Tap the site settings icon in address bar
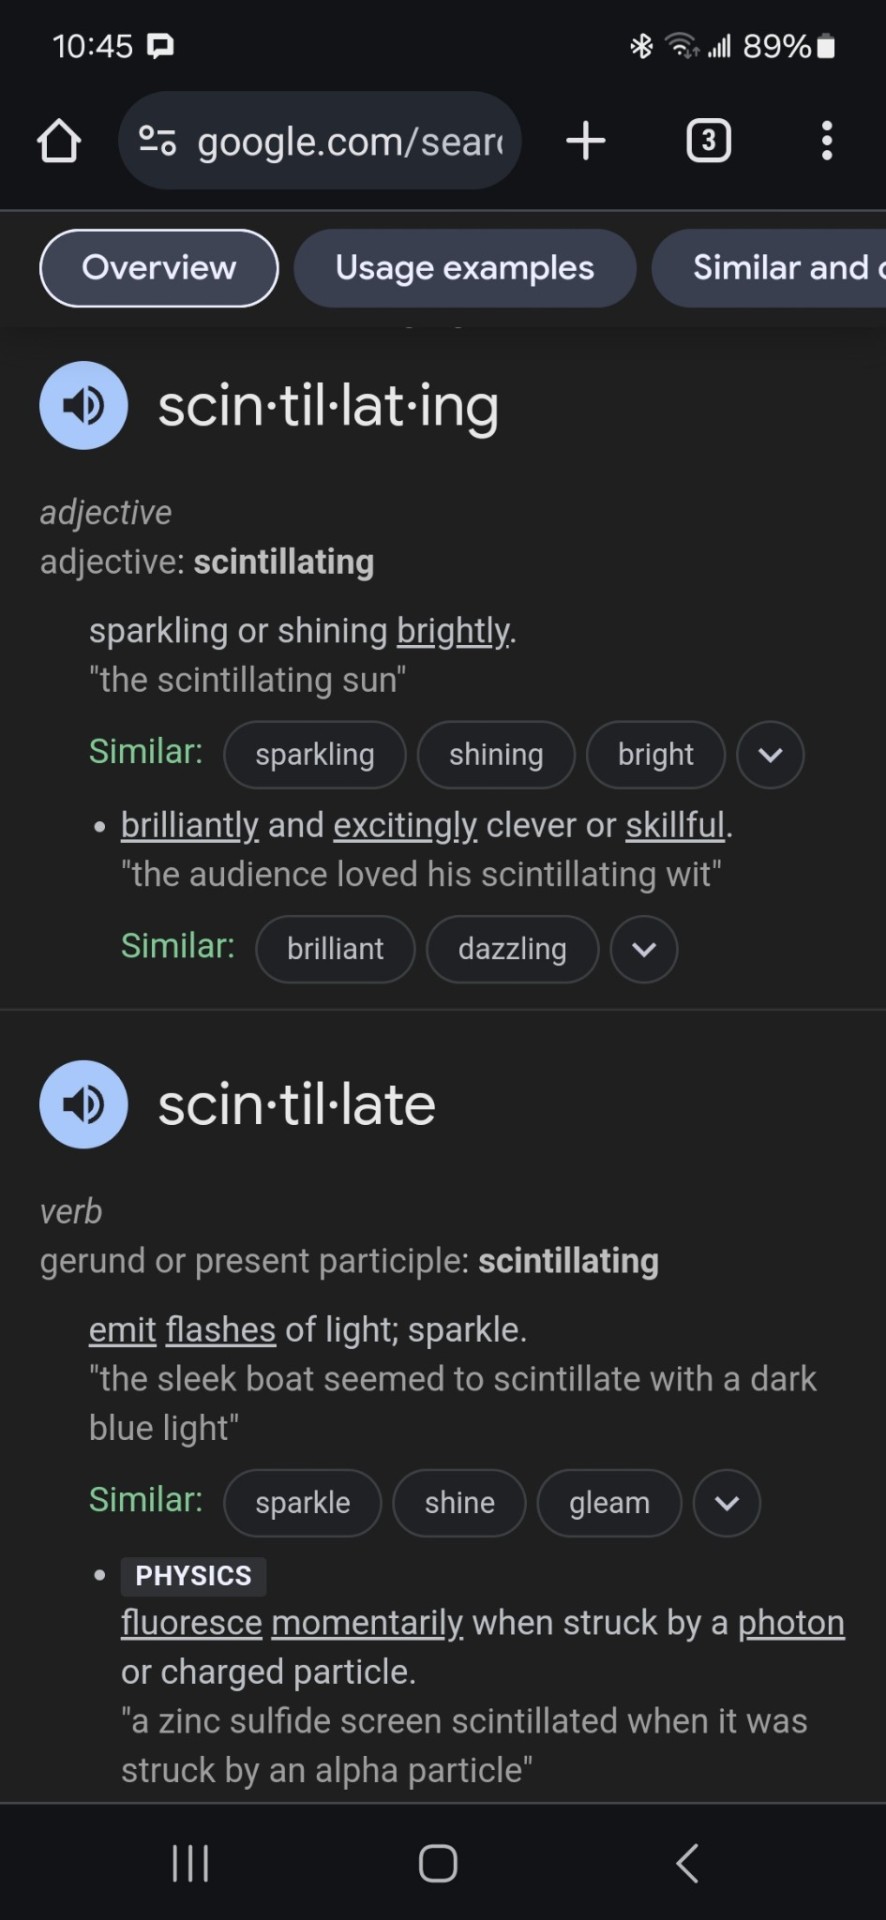The image size is (886, 1920). [x=157, y=141]
